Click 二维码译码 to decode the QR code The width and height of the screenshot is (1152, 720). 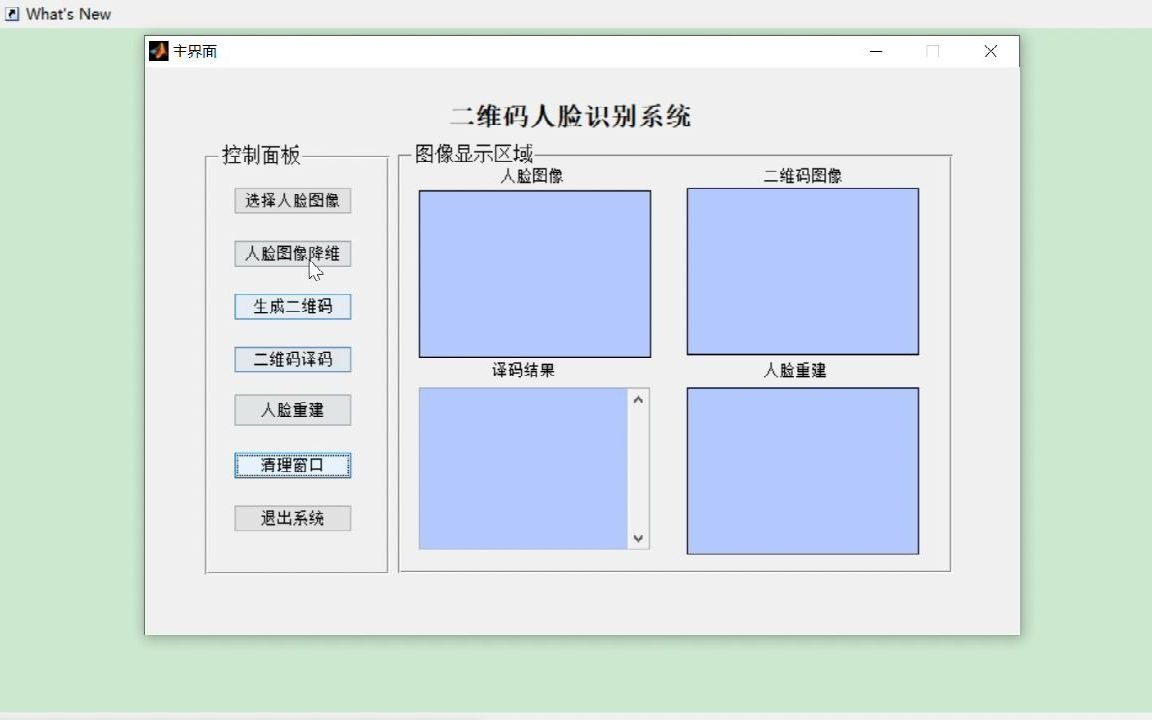(292, 359)
